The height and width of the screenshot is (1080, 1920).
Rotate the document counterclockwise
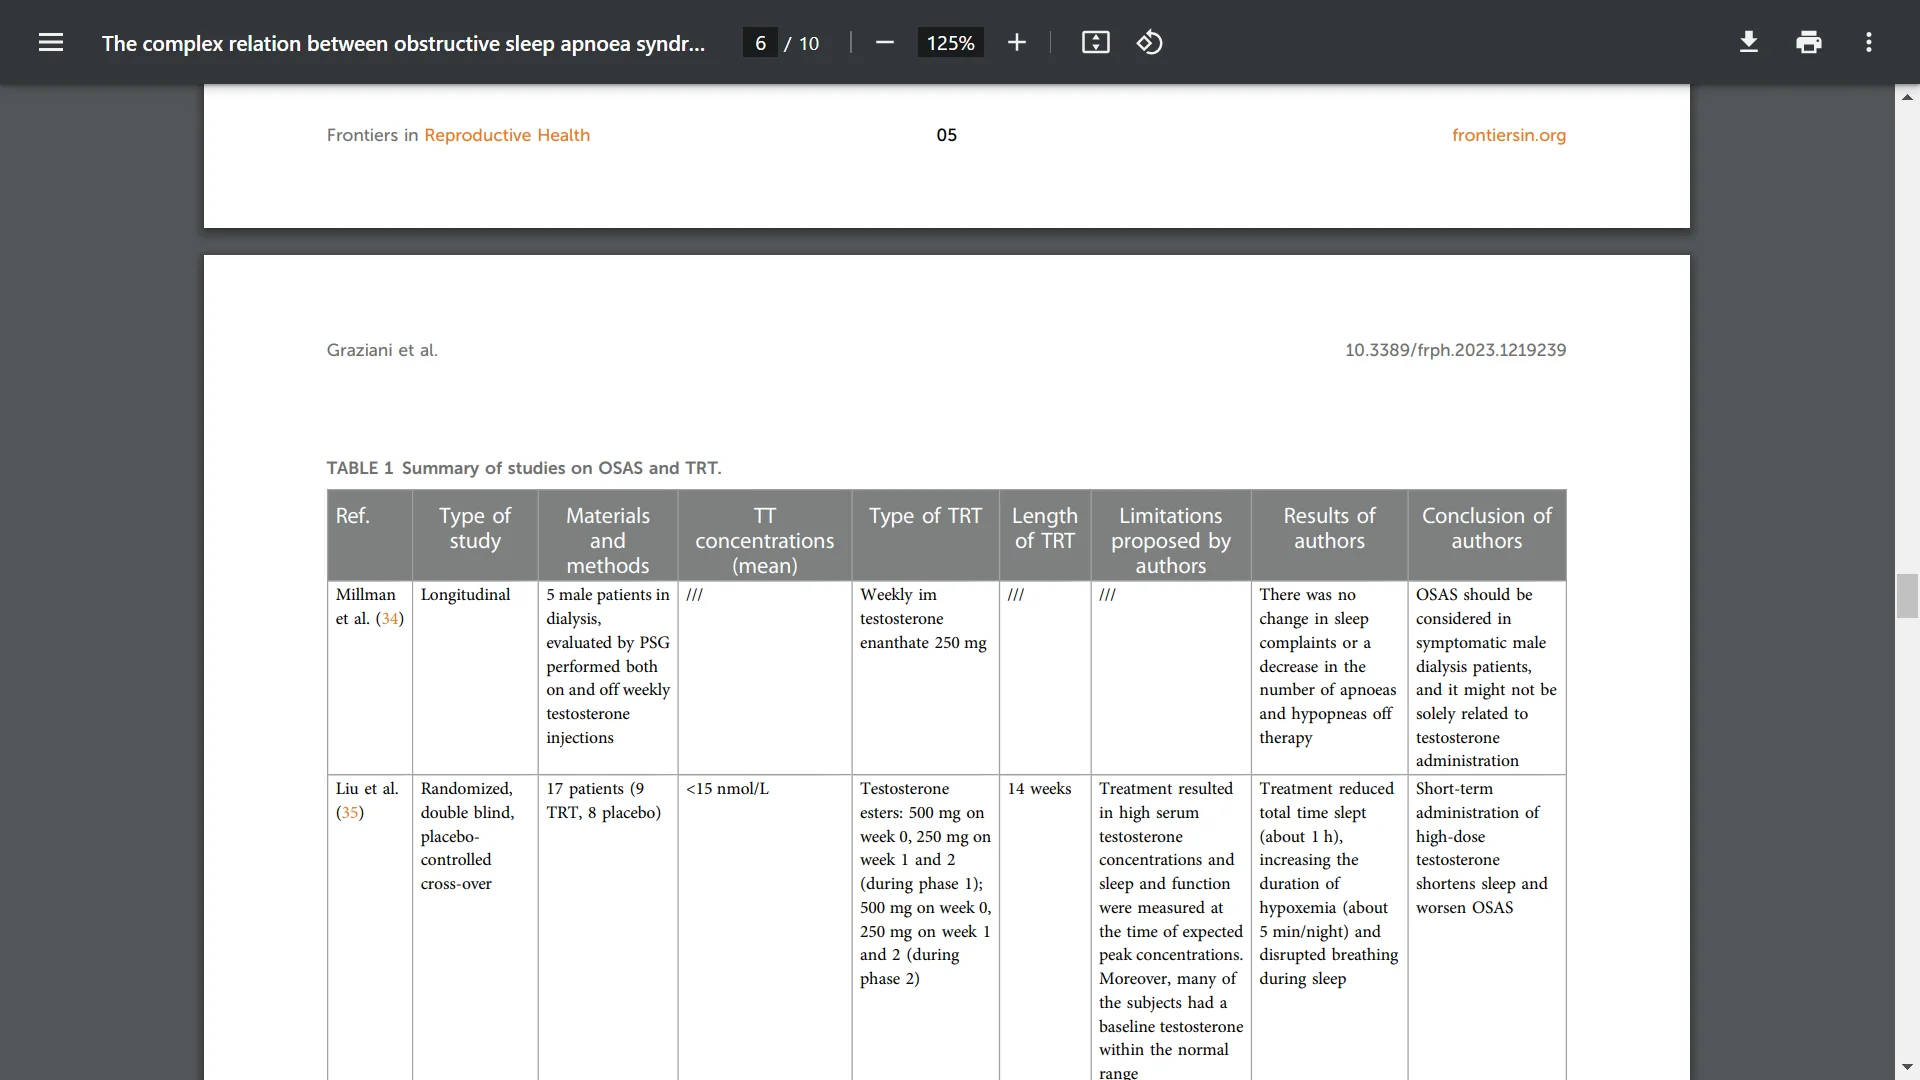click(1149, 42)
